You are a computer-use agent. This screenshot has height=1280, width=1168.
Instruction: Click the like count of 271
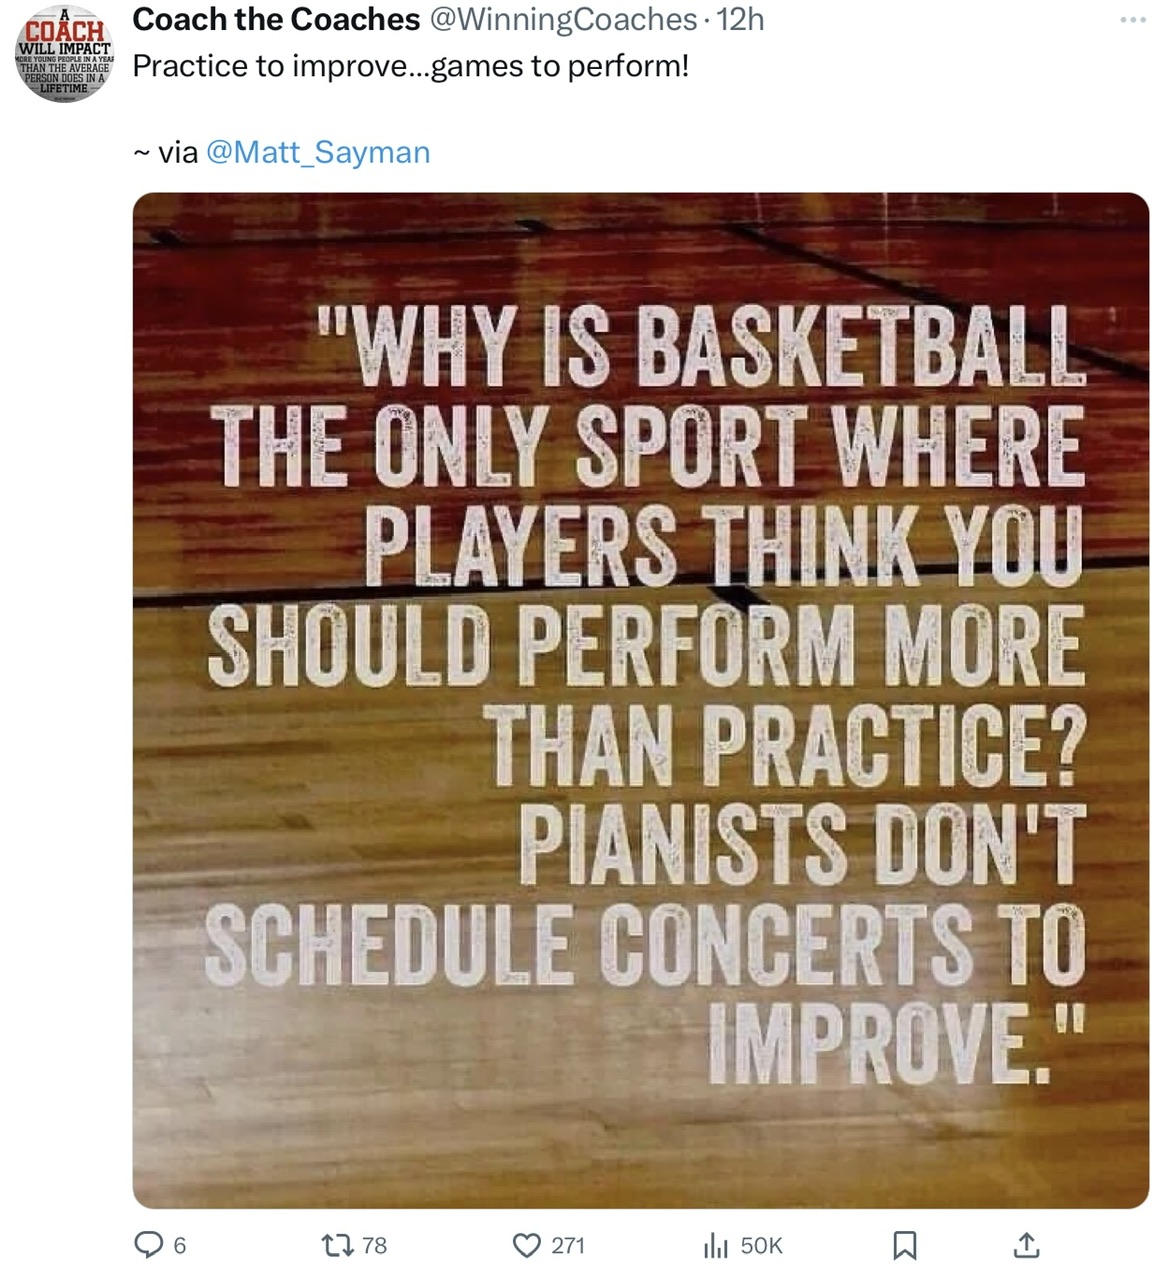tap(568, 1245)
